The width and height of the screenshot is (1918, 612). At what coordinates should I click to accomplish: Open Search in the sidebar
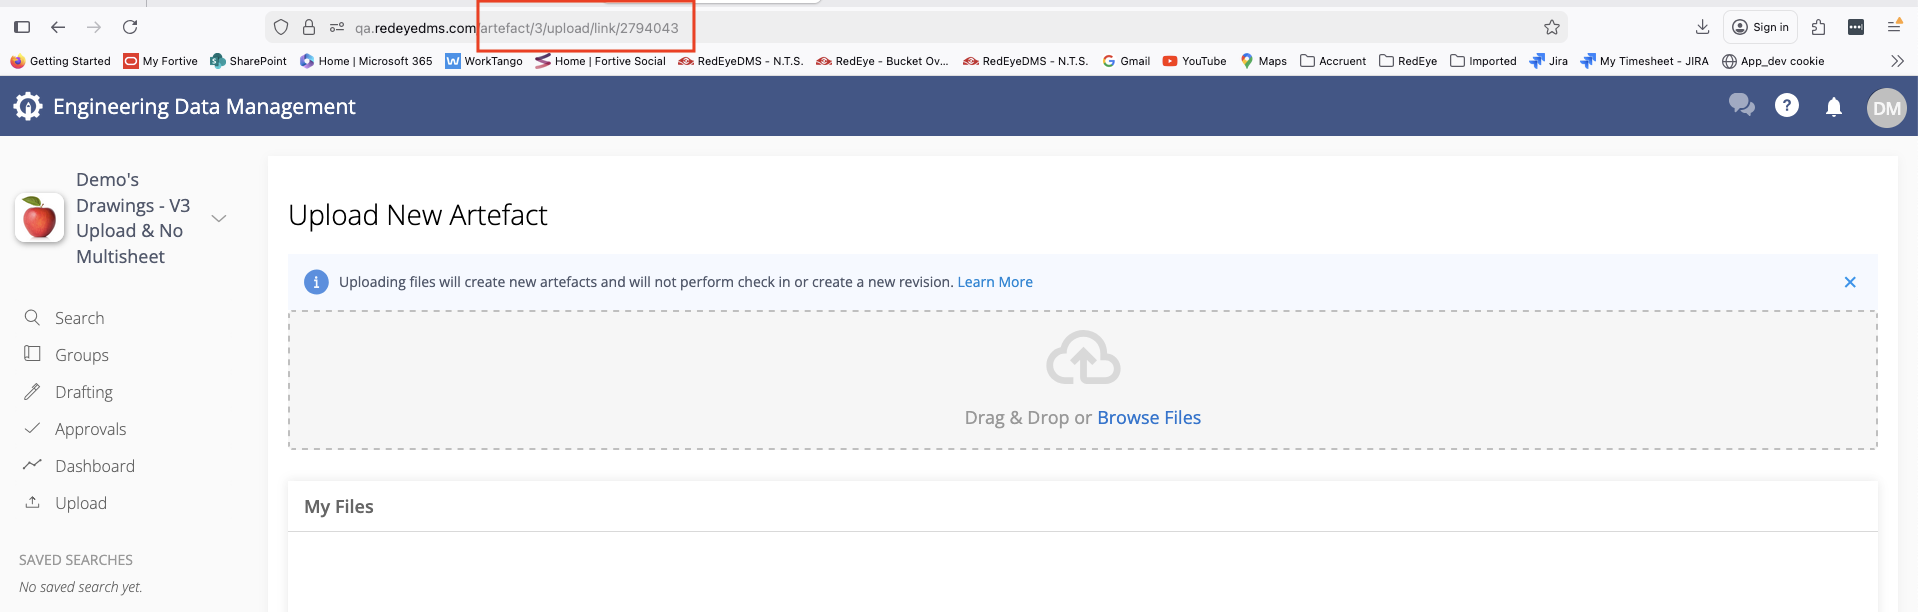pyautogui.click(x=79, y=318)
